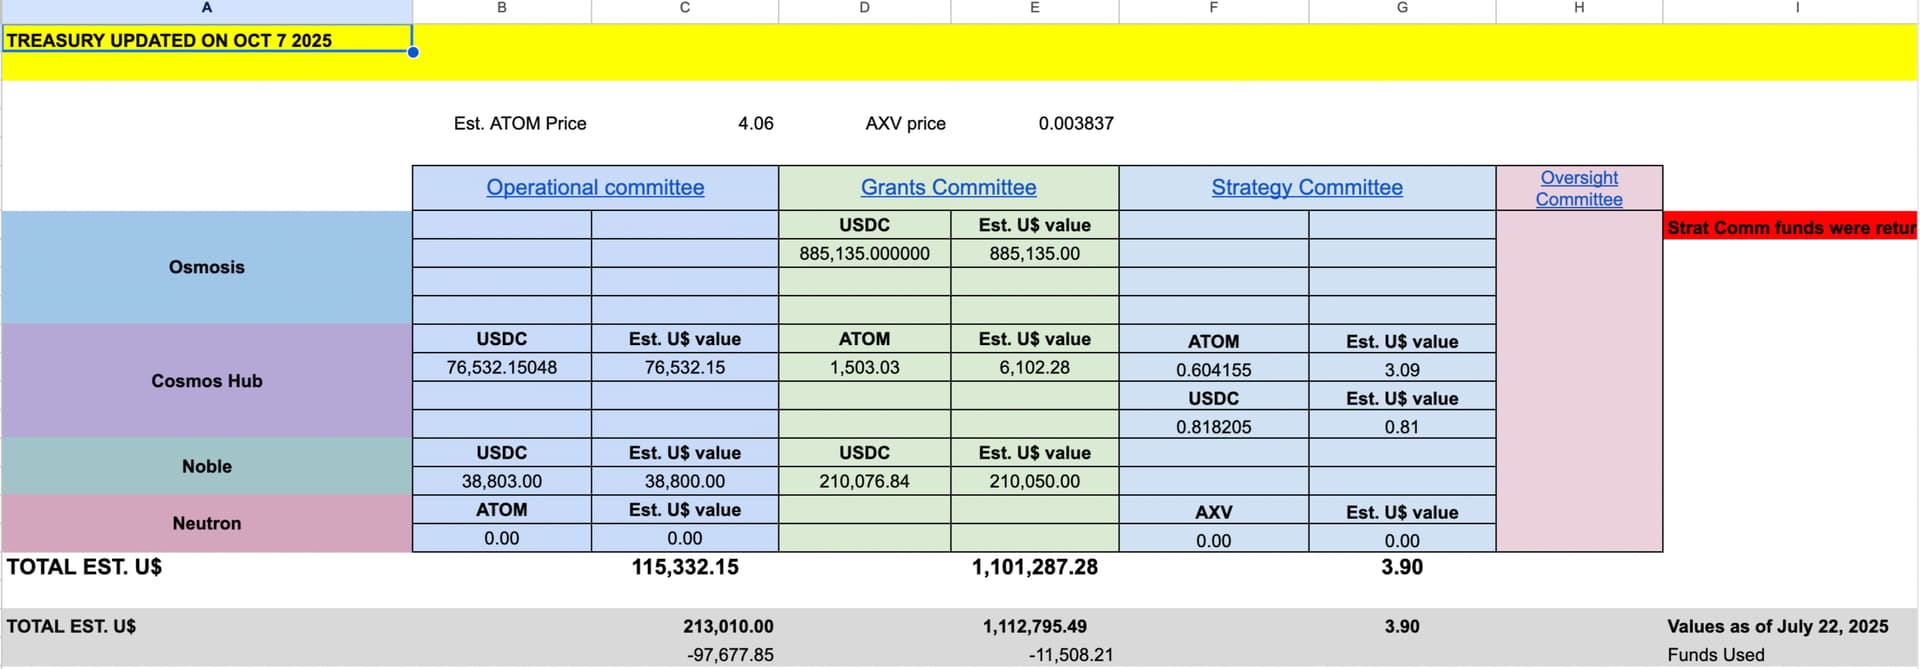Select the Osmosis row label cell

(x=207, y=267)
